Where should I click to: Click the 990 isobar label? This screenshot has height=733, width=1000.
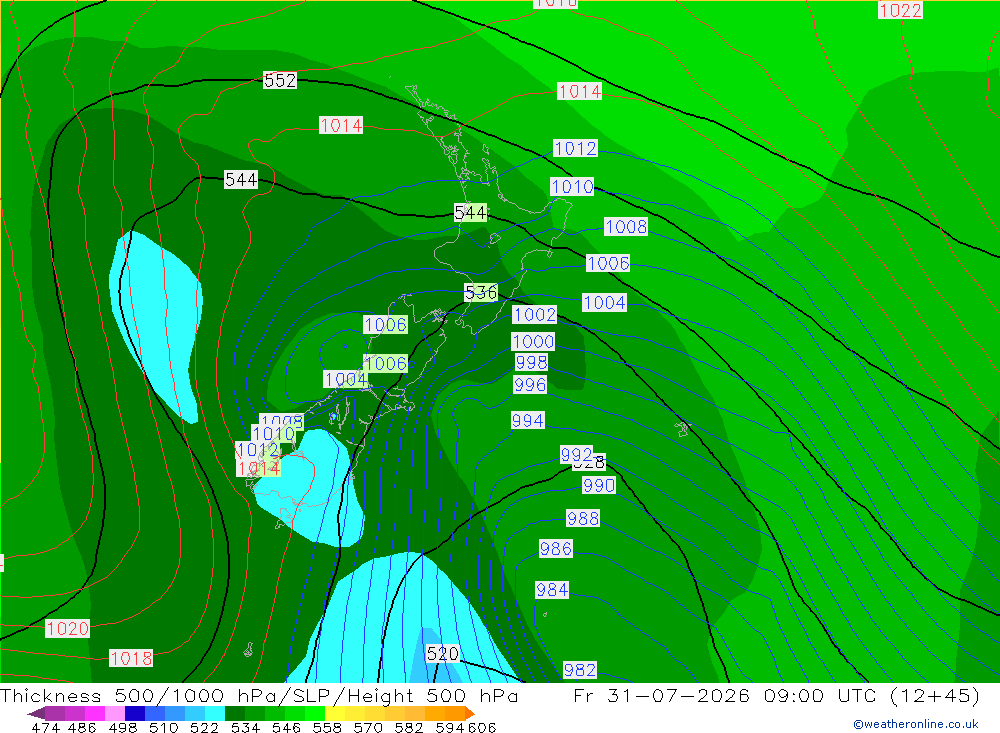[x=599, y=485]
